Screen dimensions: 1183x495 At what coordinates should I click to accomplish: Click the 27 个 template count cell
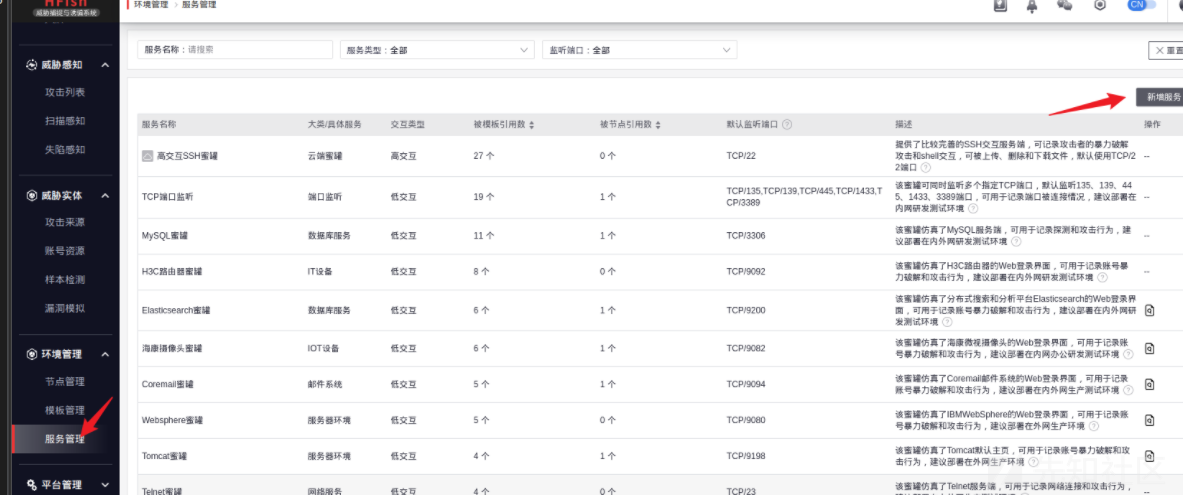pyautogui.click(x=484, y=156)
